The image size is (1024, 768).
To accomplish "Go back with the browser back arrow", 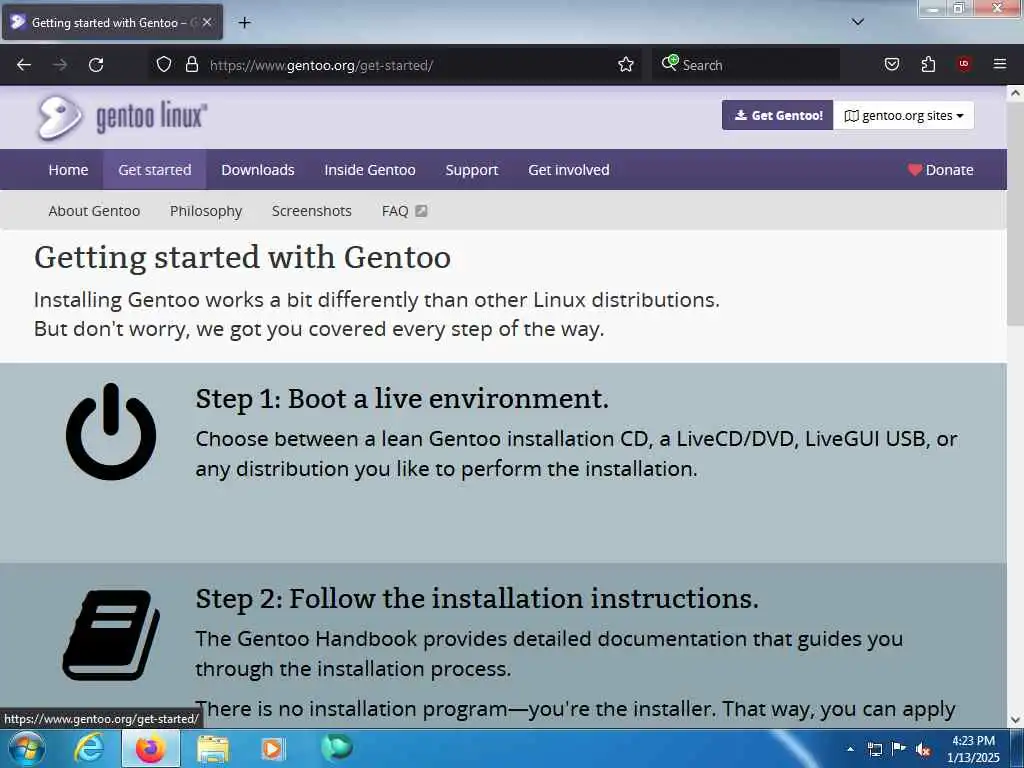I will [x=24, y=65].
